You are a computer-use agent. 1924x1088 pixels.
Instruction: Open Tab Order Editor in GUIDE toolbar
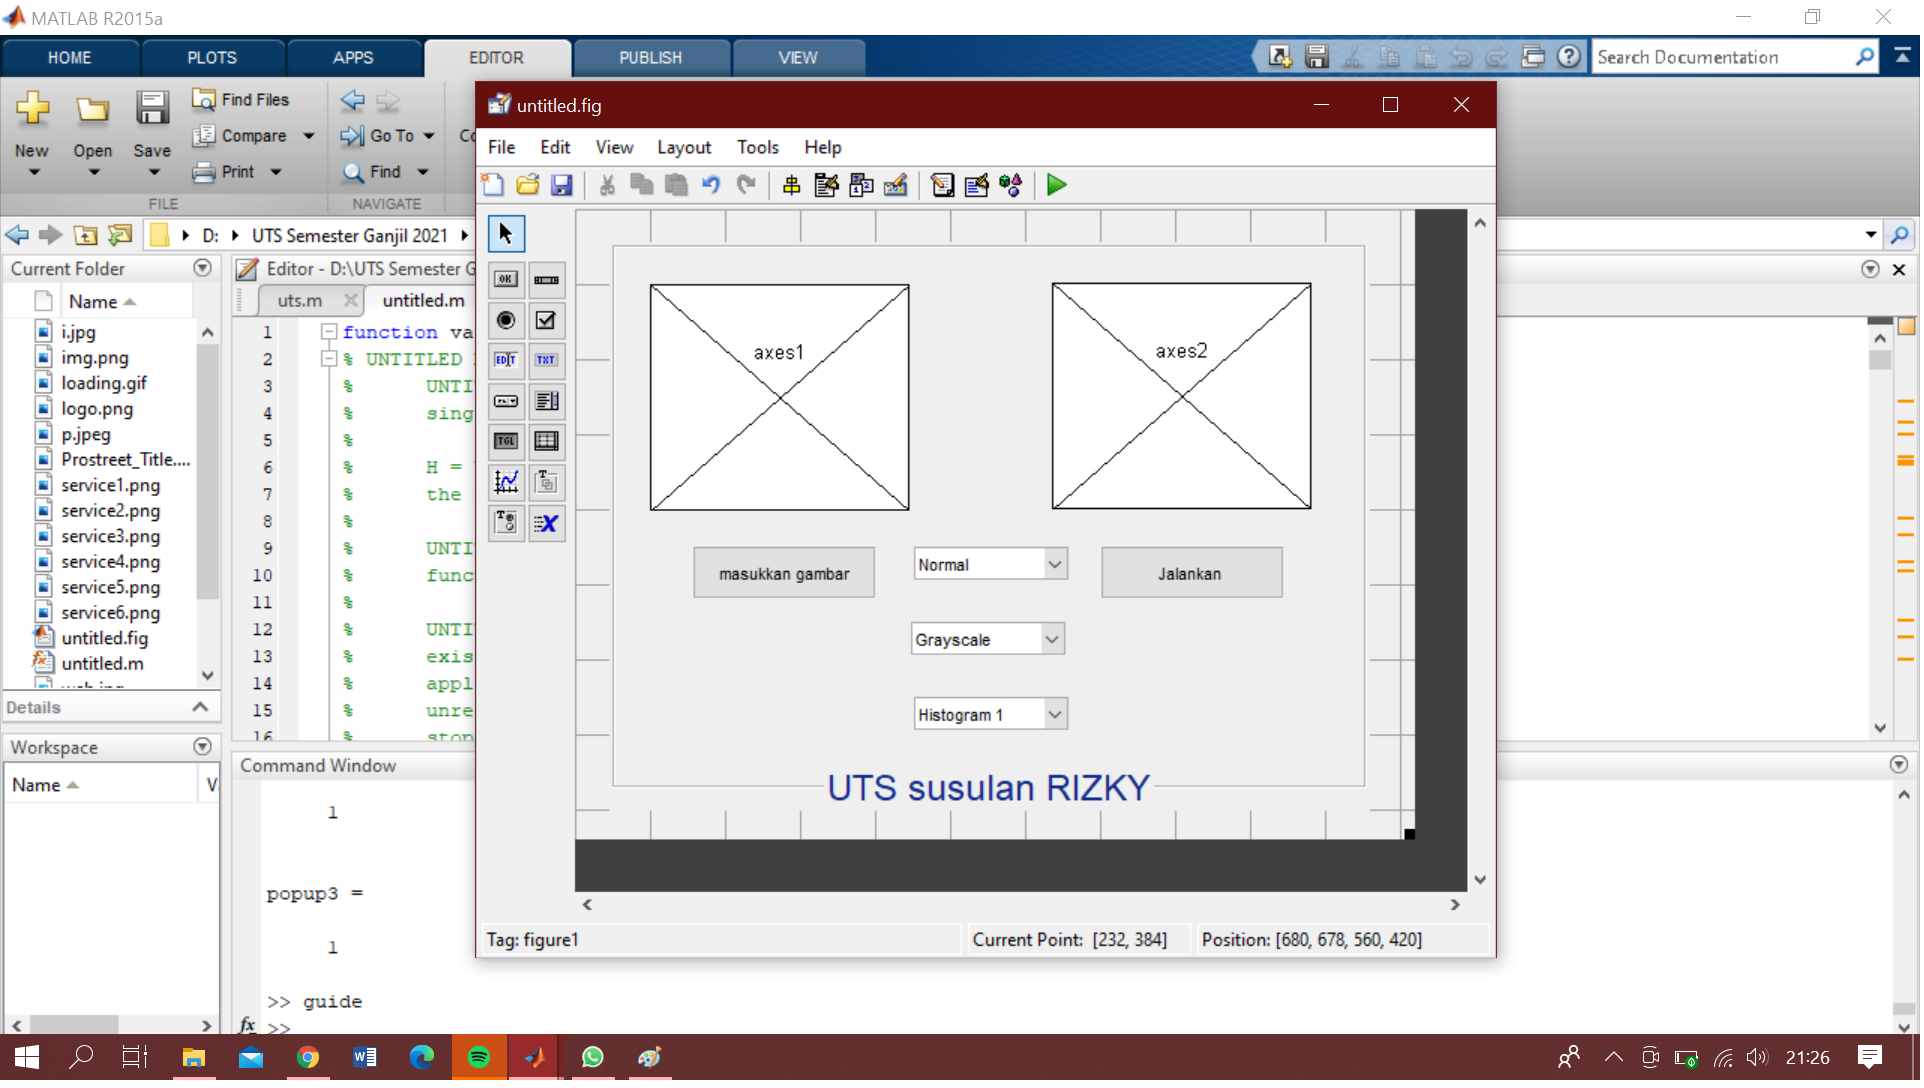(x=861, y=185)
